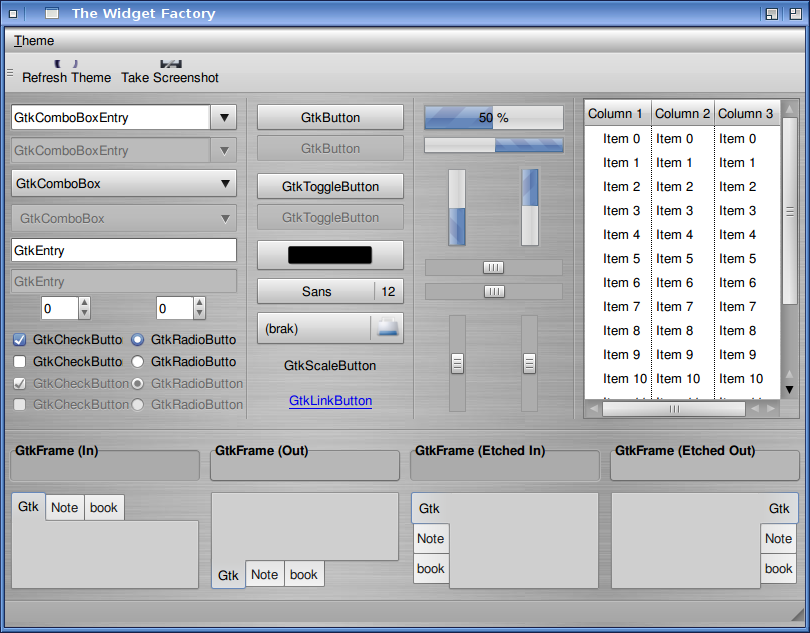Click the window menu icon in the title bar
This screenshot has height=633, width=810.
13,14
